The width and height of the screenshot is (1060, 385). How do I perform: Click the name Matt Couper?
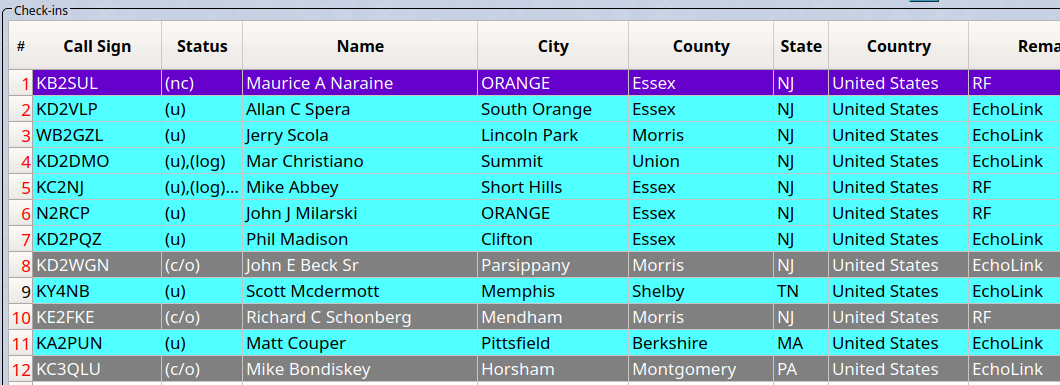295,343
